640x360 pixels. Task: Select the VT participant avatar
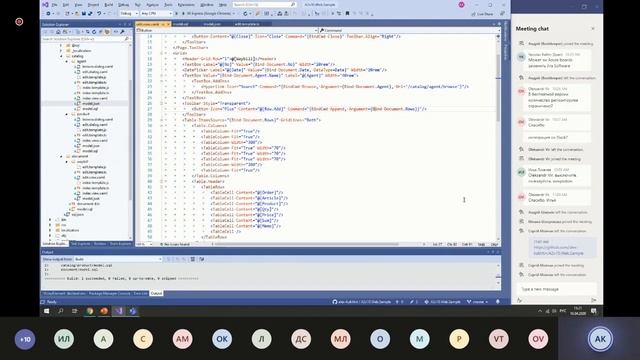(x=499, y=339)
